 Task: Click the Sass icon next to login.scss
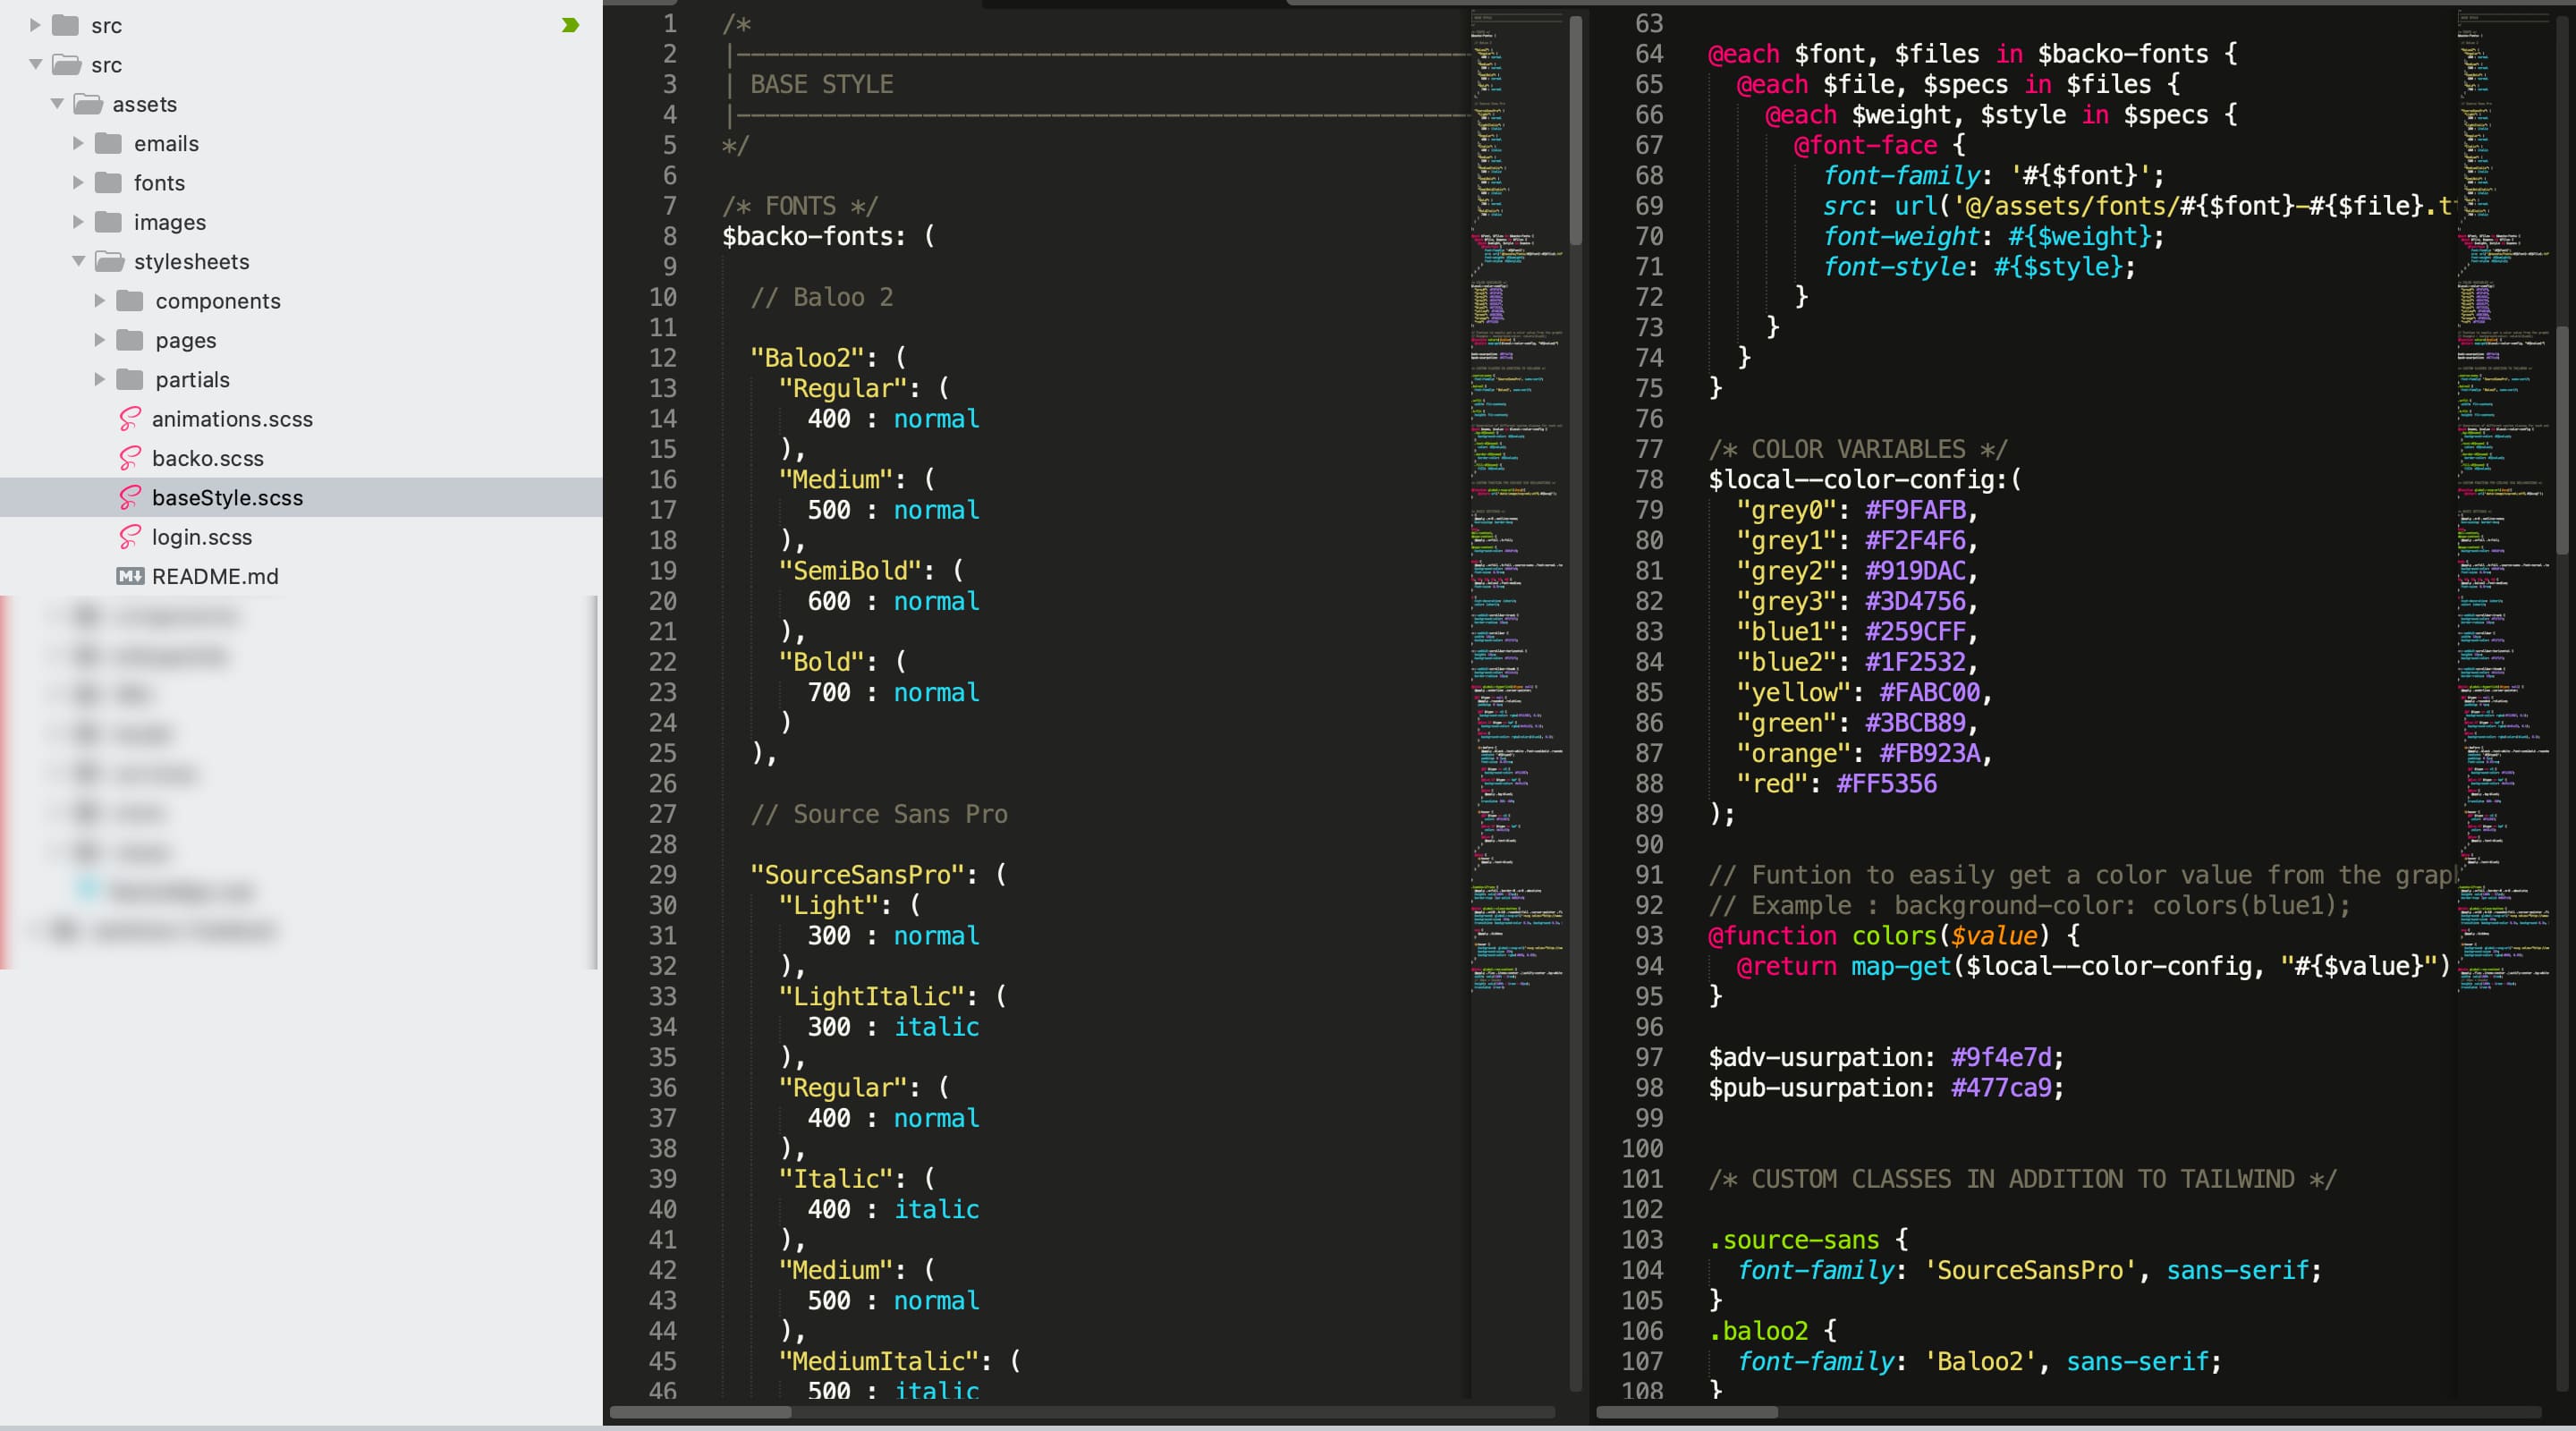tap(130, 537)
